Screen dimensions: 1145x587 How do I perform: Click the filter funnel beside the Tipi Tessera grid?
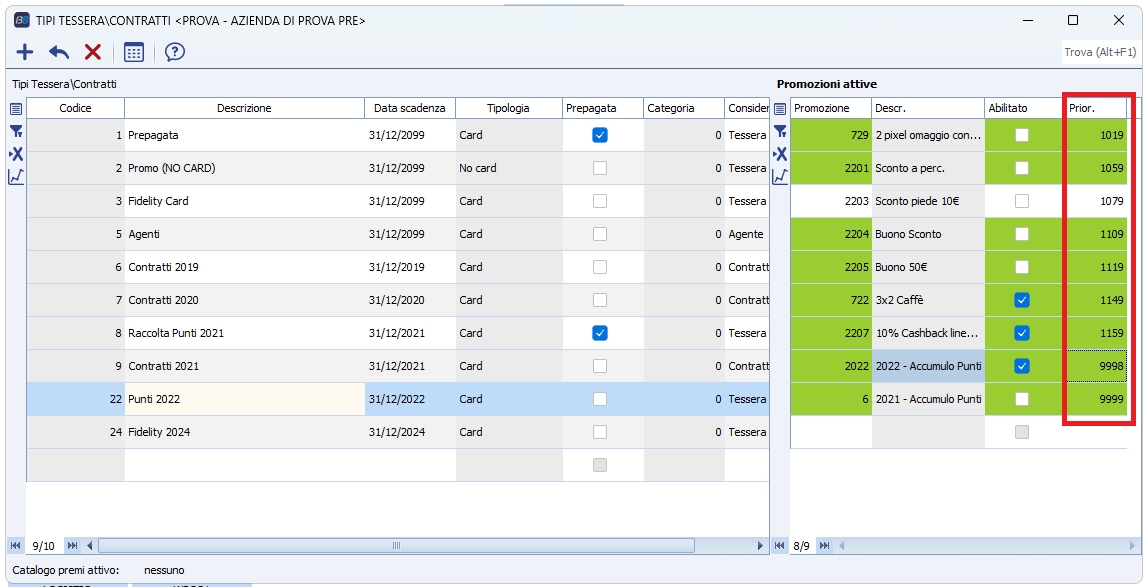pyautogui.click(x=16, y=131)
